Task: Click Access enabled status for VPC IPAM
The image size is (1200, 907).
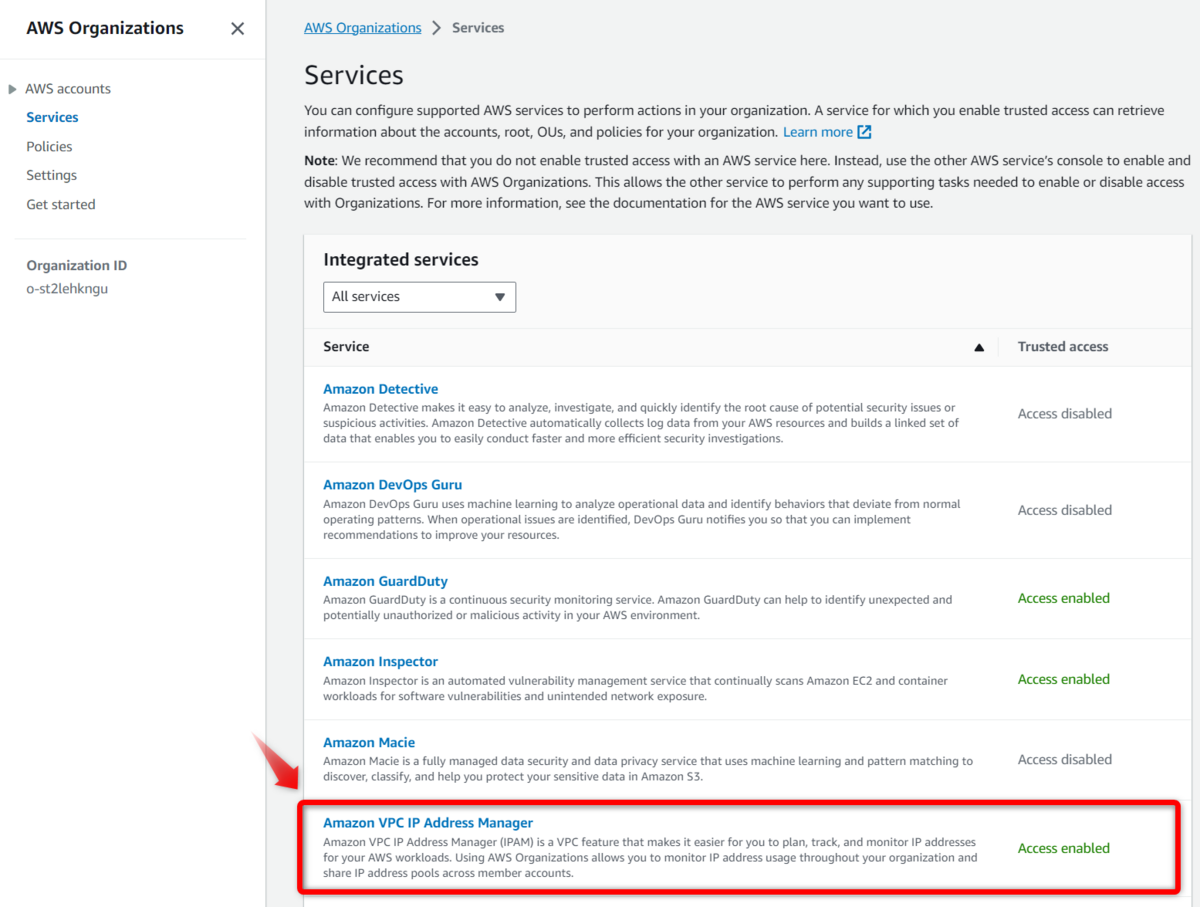Action: click(1064, 848)
